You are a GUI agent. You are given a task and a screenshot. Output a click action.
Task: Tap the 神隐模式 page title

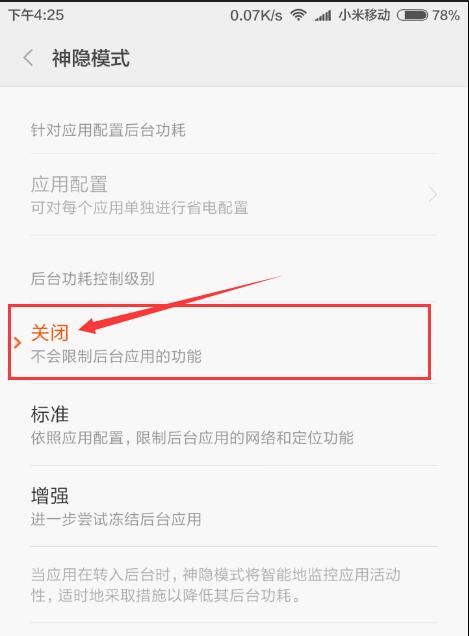(91, 58)
